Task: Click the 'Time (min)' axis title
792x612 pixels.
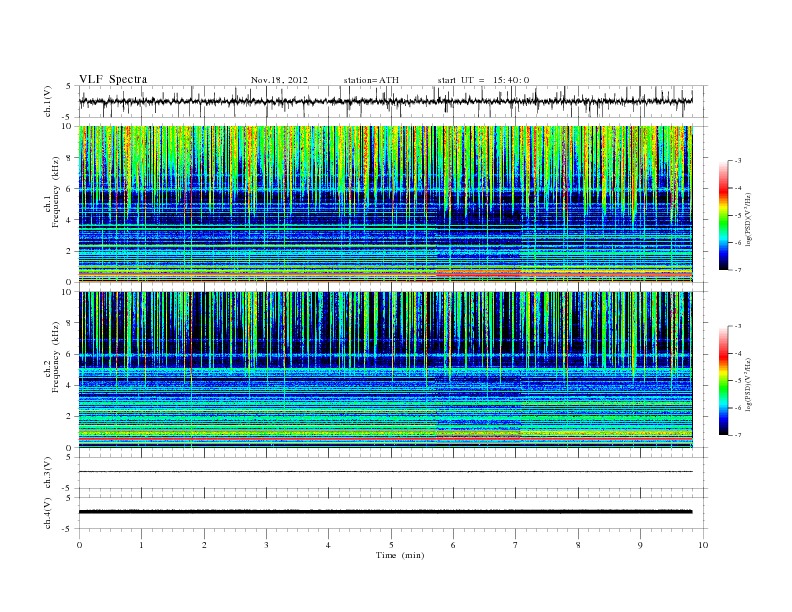Action: click(x=400, y=555)
